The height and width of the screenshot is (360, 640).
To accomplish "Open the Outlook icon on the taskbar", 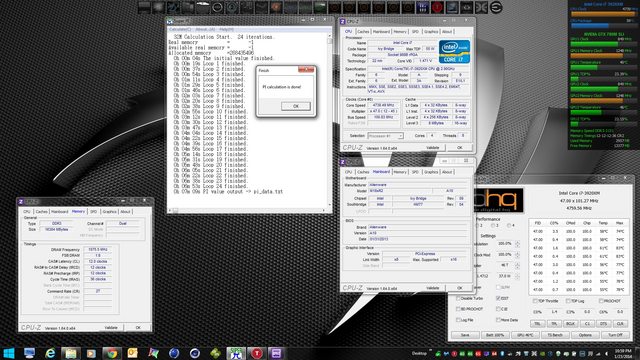I will point(133,353).
